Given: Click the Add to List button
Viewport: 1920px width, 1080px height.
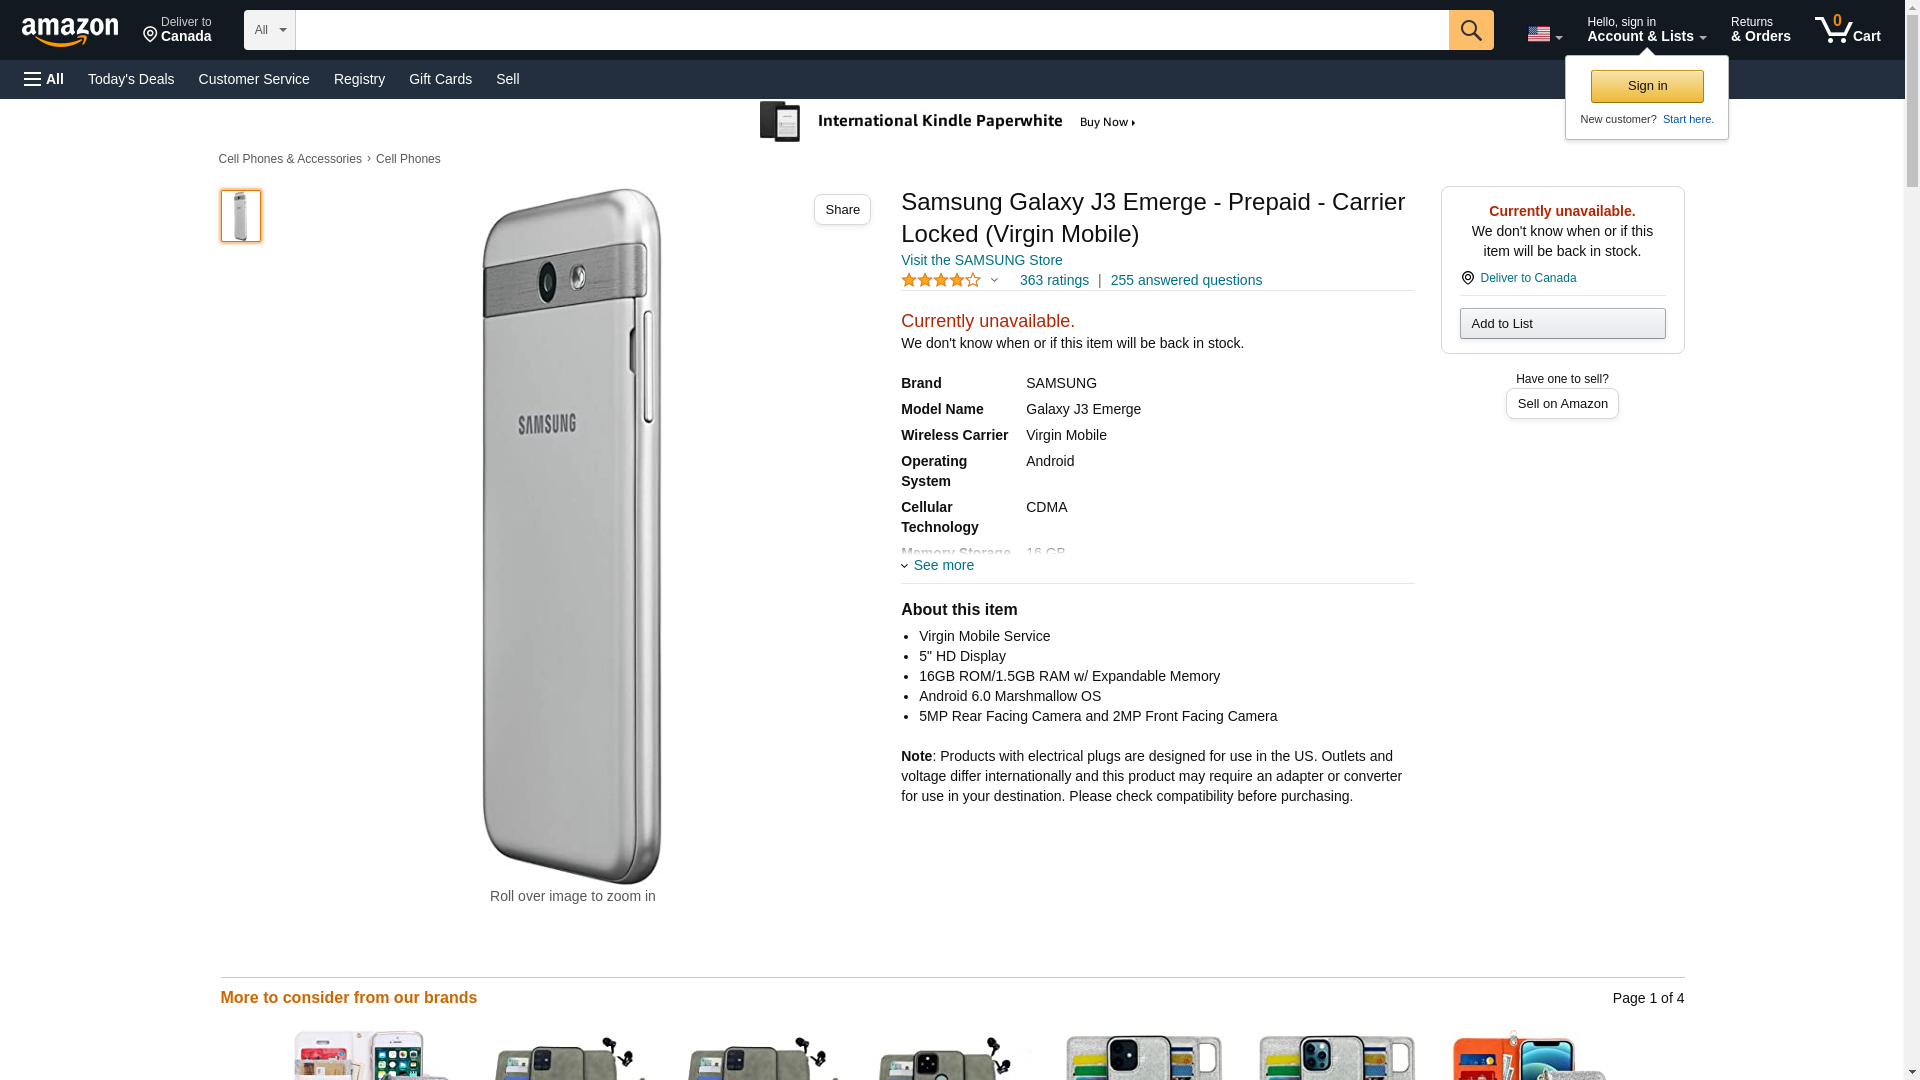Looking at the screenshot, I should (x=1561, y=324).
